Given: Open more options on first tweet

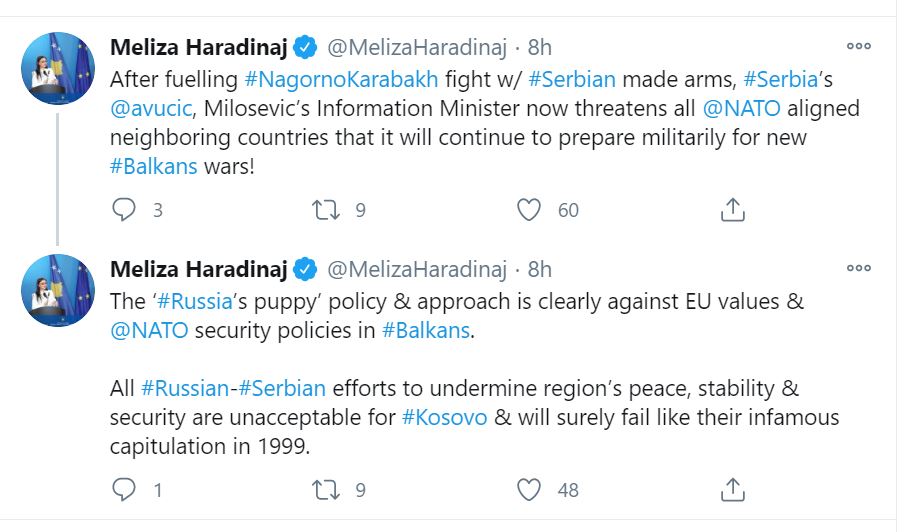Looking at the screenshot, I should (859, 46).
